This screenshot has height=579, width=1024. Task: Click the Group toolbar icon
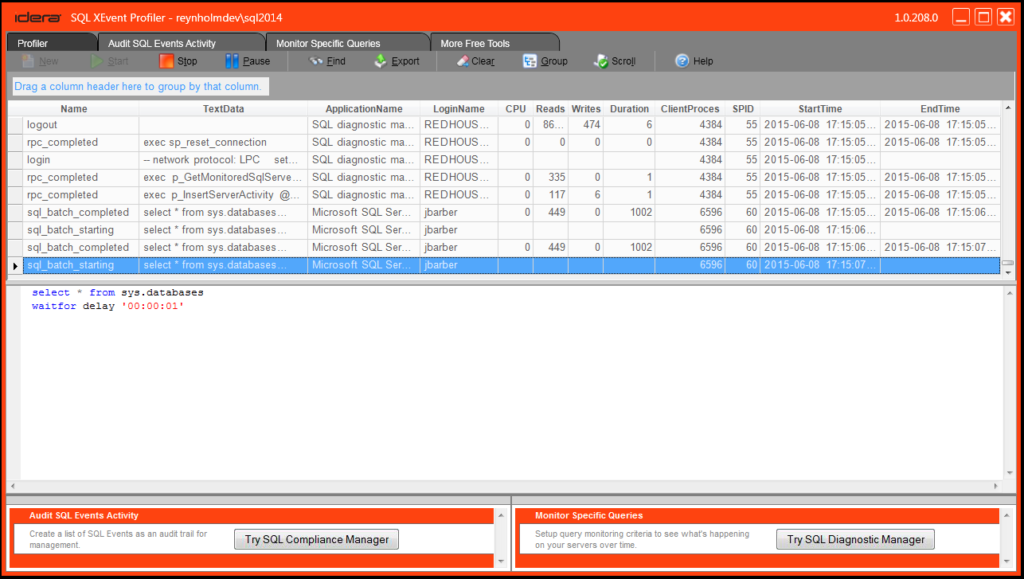[530, 61]
